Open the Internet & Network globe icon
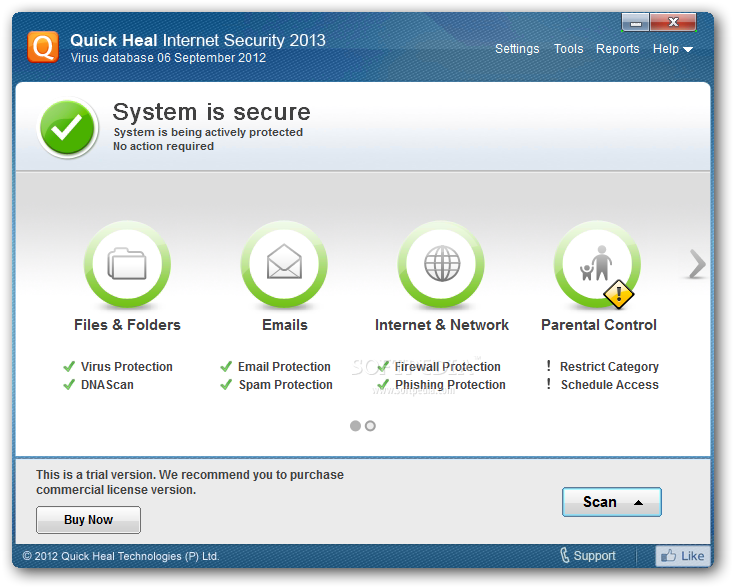The width and height of the screenshot is (734, 588). tap(441, 264)
